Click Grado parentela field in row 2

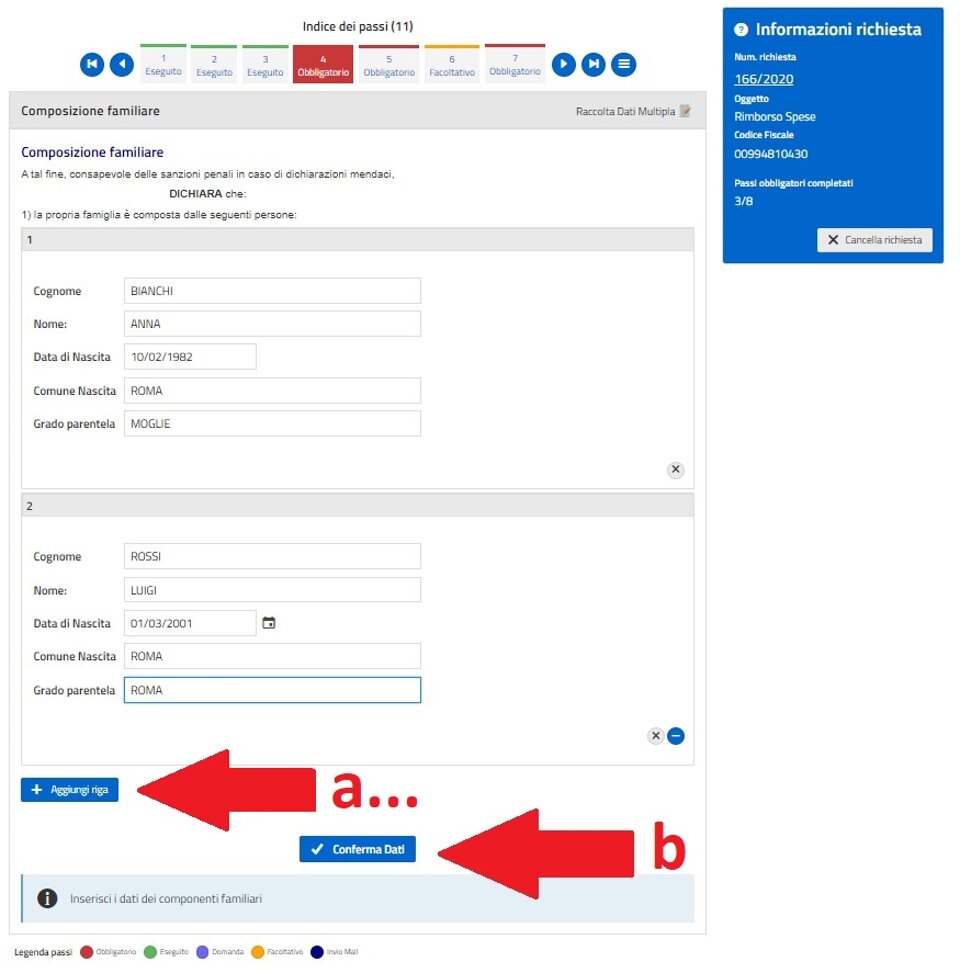pyautogui.click(x=272, y=690)
